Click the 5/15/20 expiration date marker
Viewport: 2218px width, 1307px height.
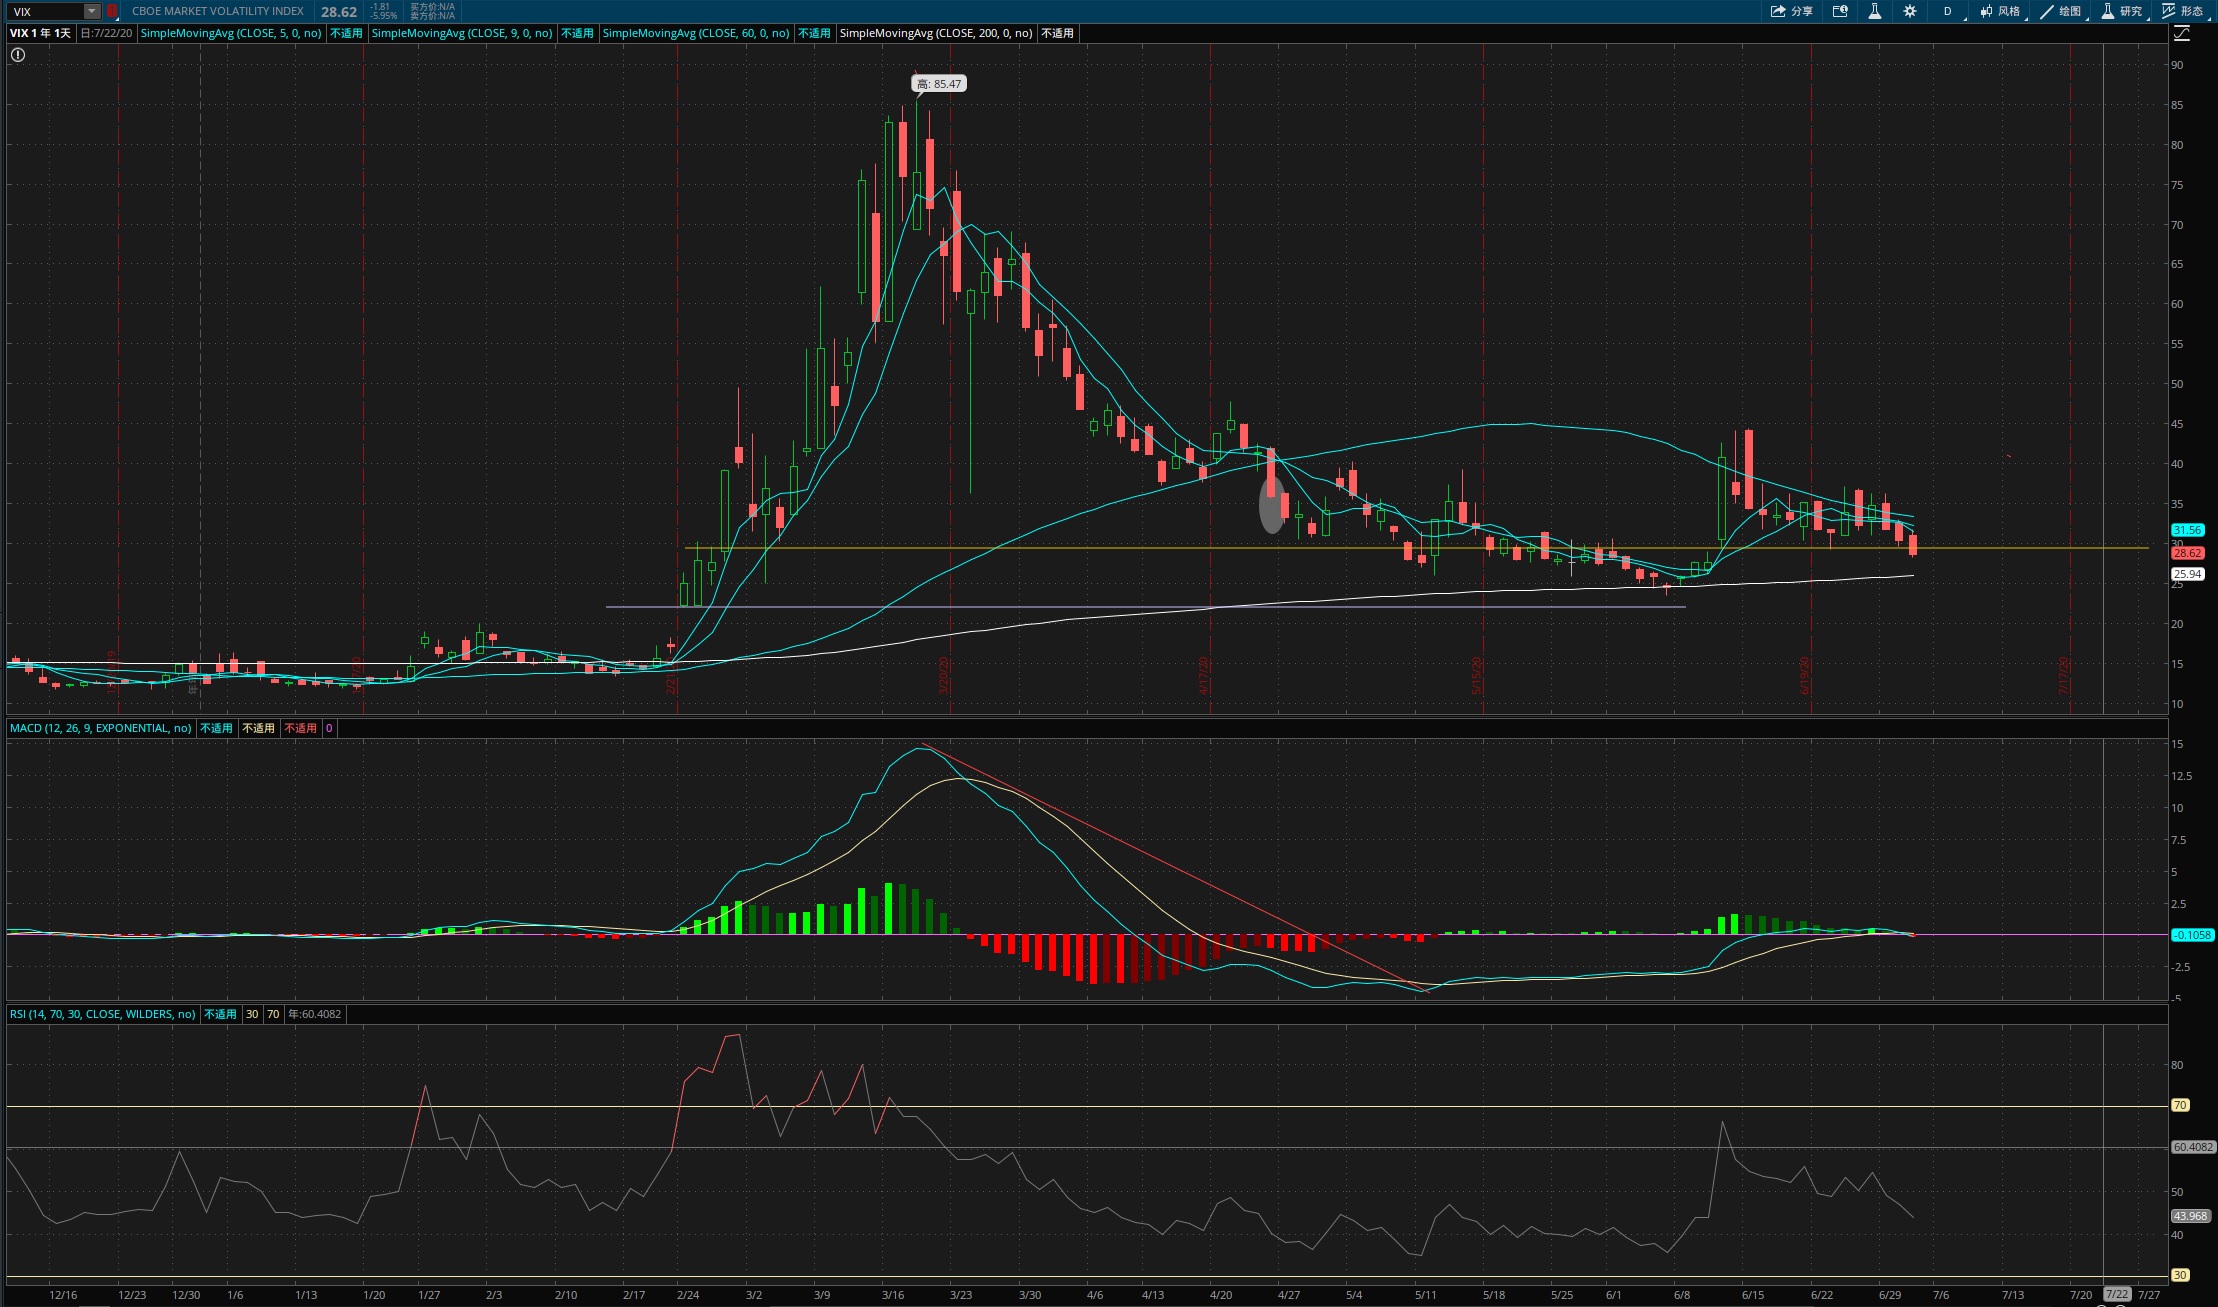tap(1477, 675)
